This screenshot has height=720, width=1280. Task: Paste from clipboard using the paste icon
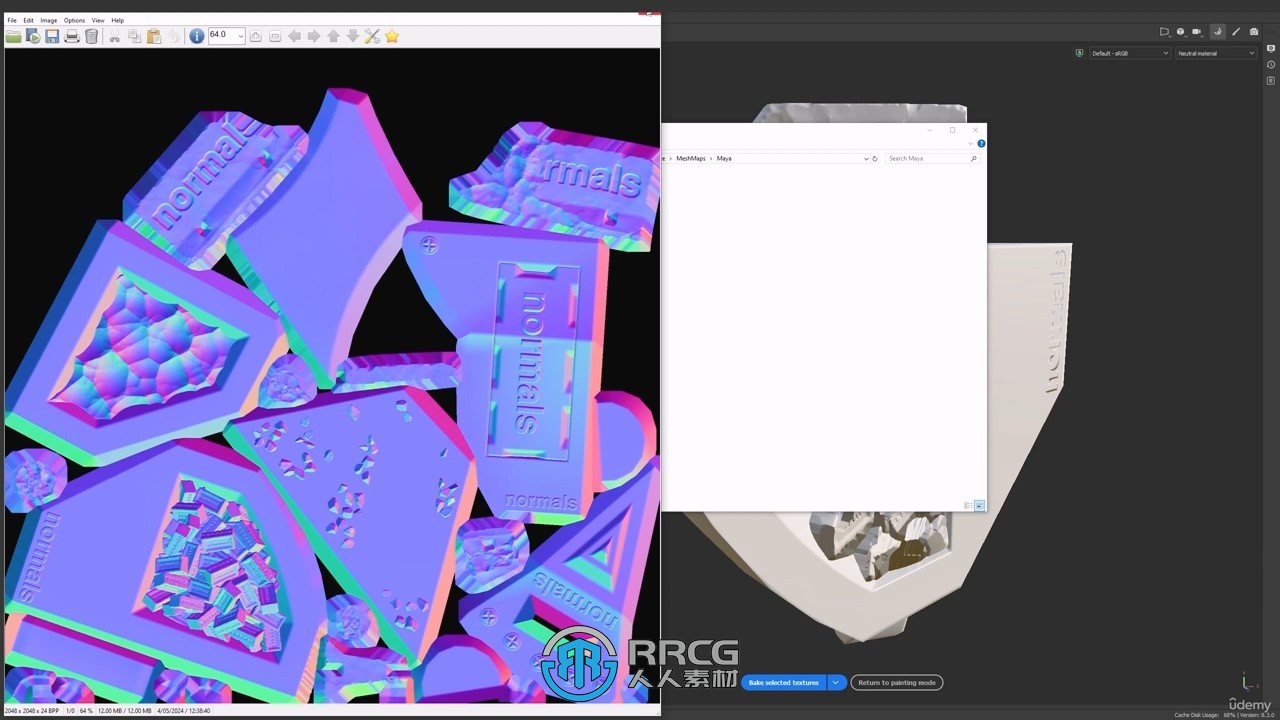click(154, 36)
